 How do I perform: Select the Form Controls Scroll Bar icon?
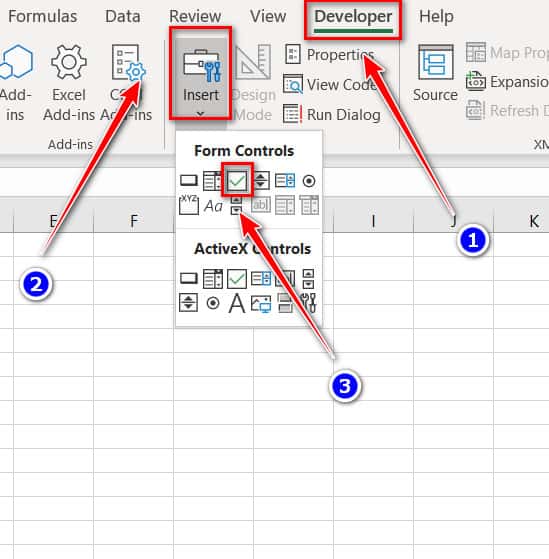click(x=236, y=206)
